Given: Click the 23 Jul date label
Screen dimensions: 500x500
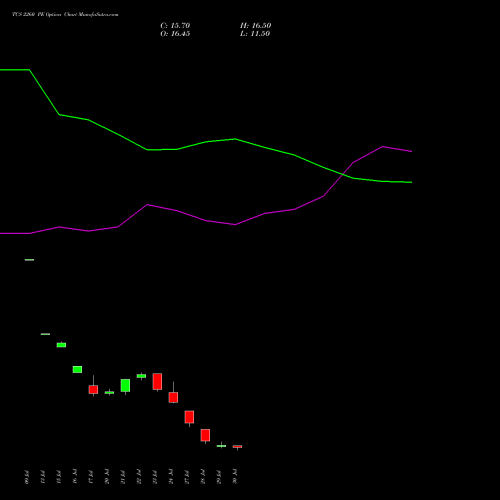Looking at the screenshot, I should click(155, 477).
